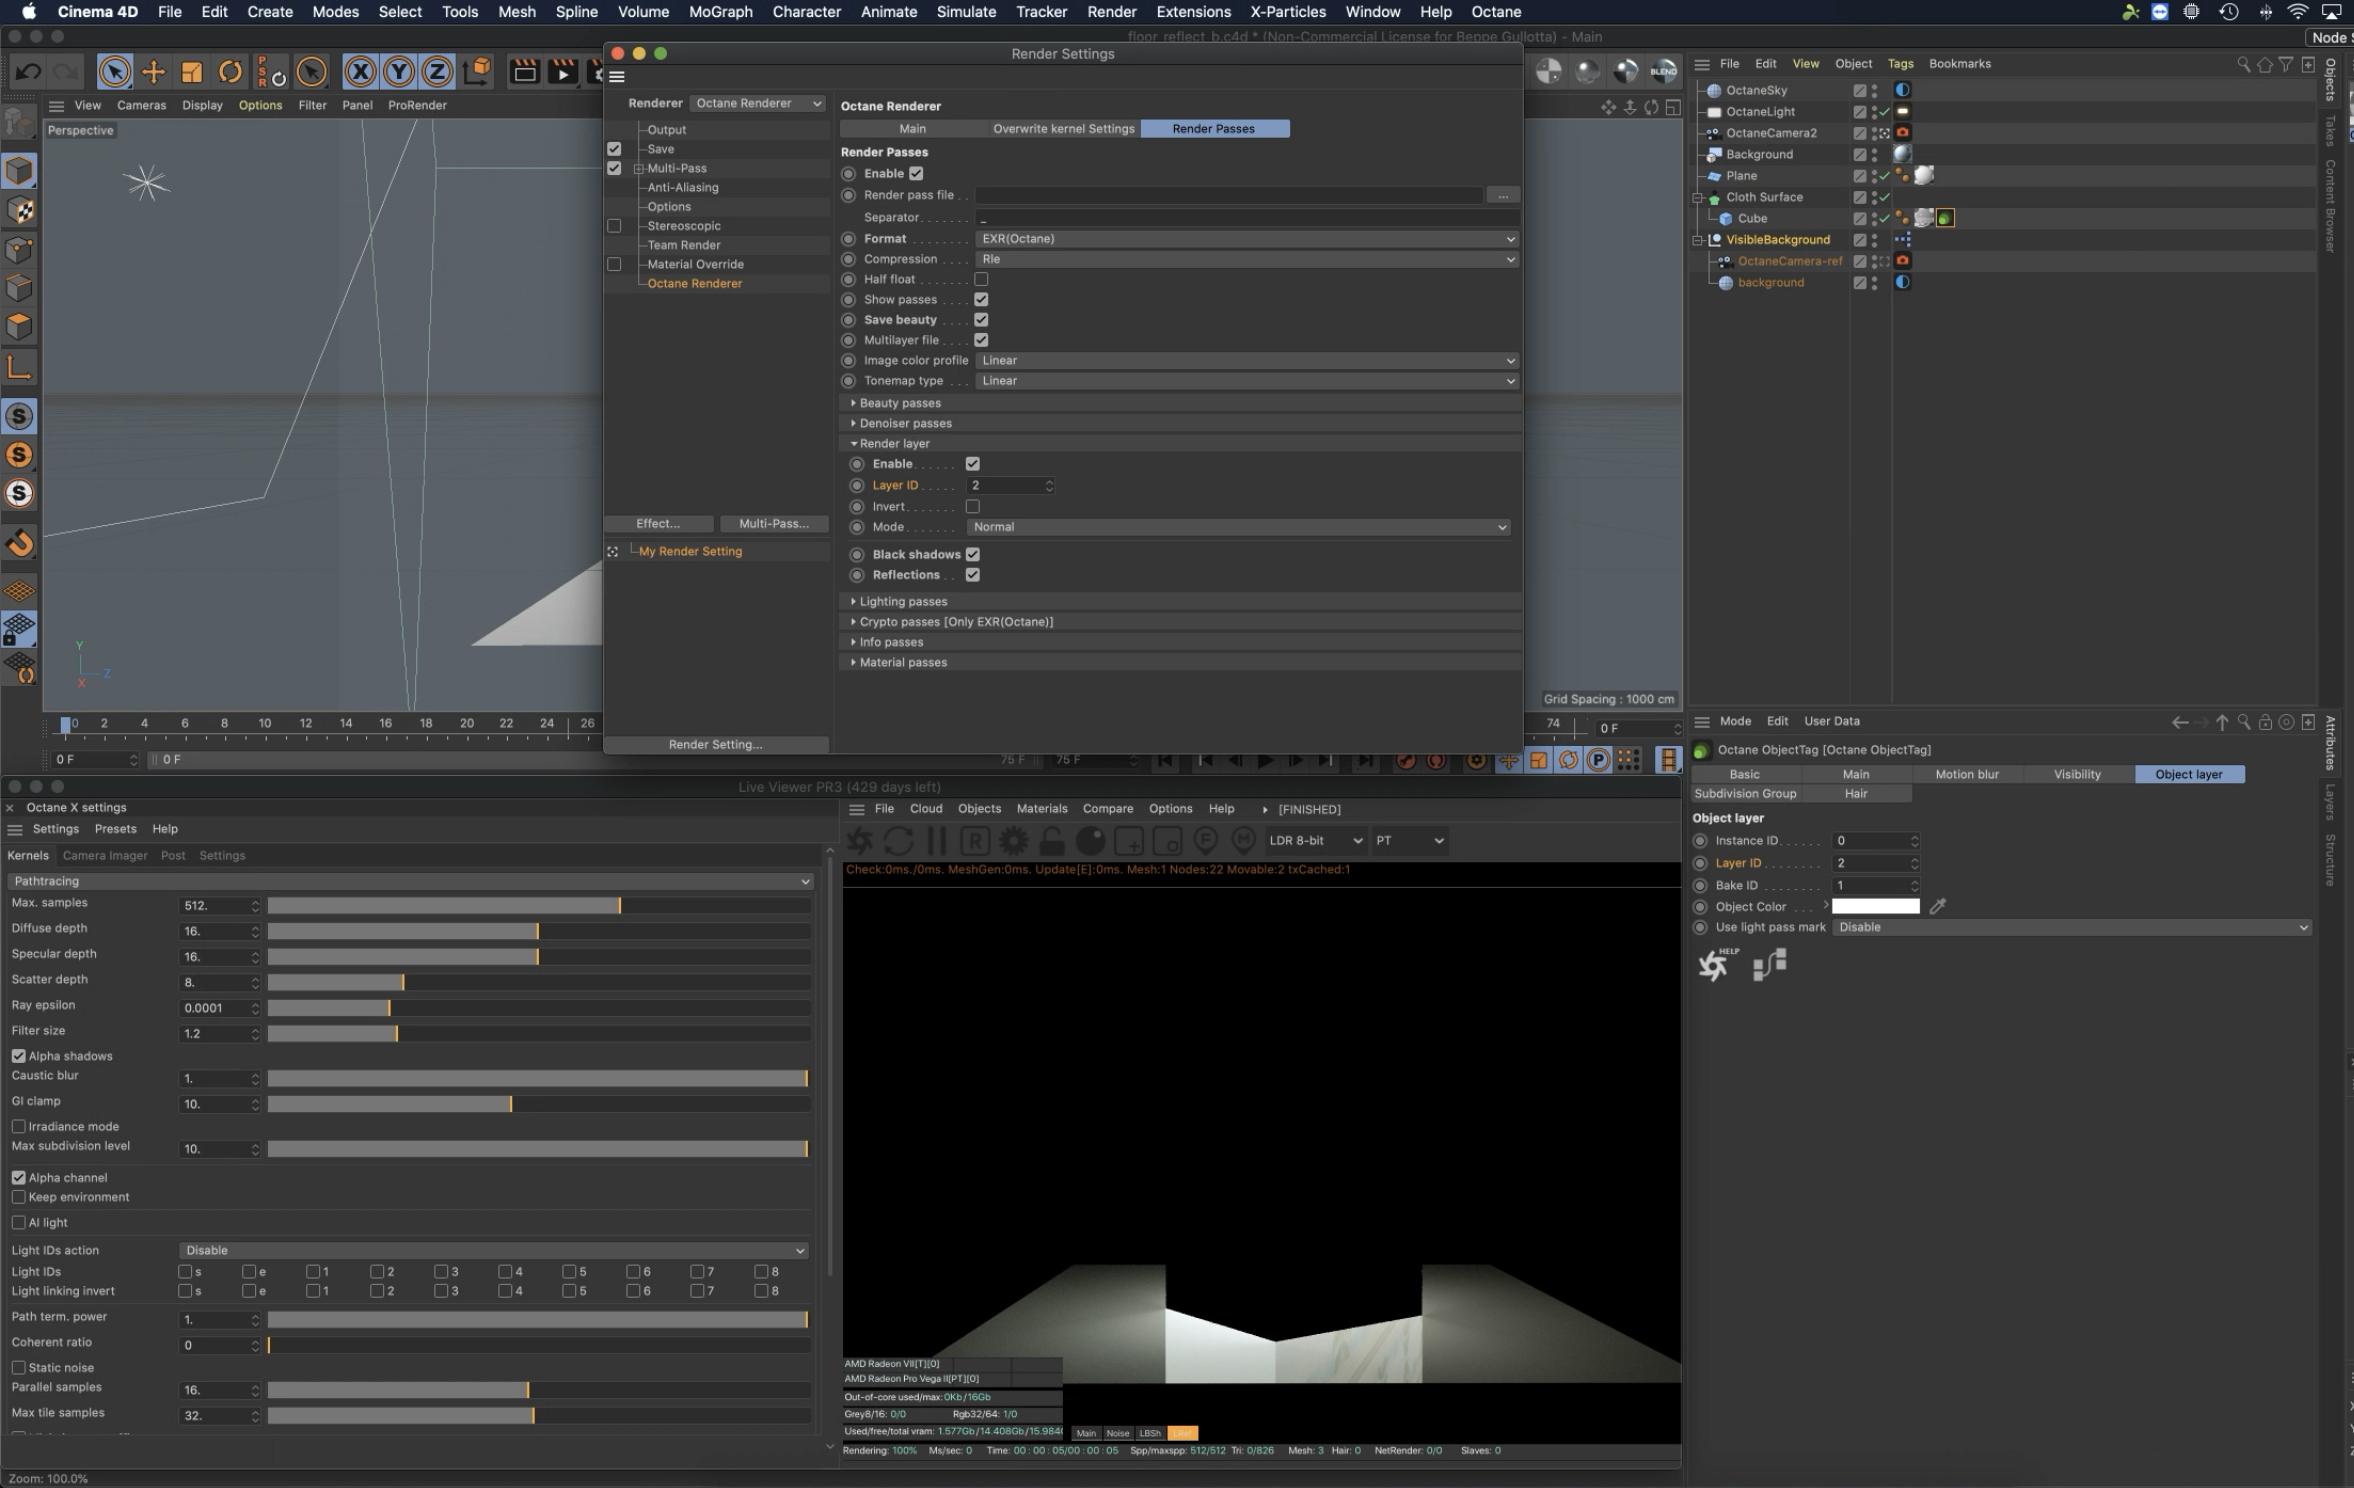Select the Move tool in the toolbar

(153, 71)
